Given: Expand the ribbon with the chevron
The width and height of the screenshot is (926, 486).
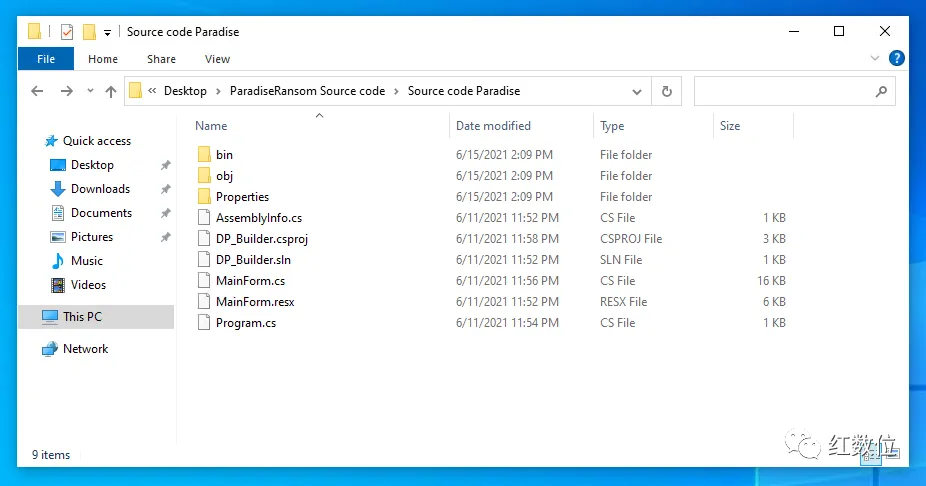Looking at the screenshot, I should point(875,58).
